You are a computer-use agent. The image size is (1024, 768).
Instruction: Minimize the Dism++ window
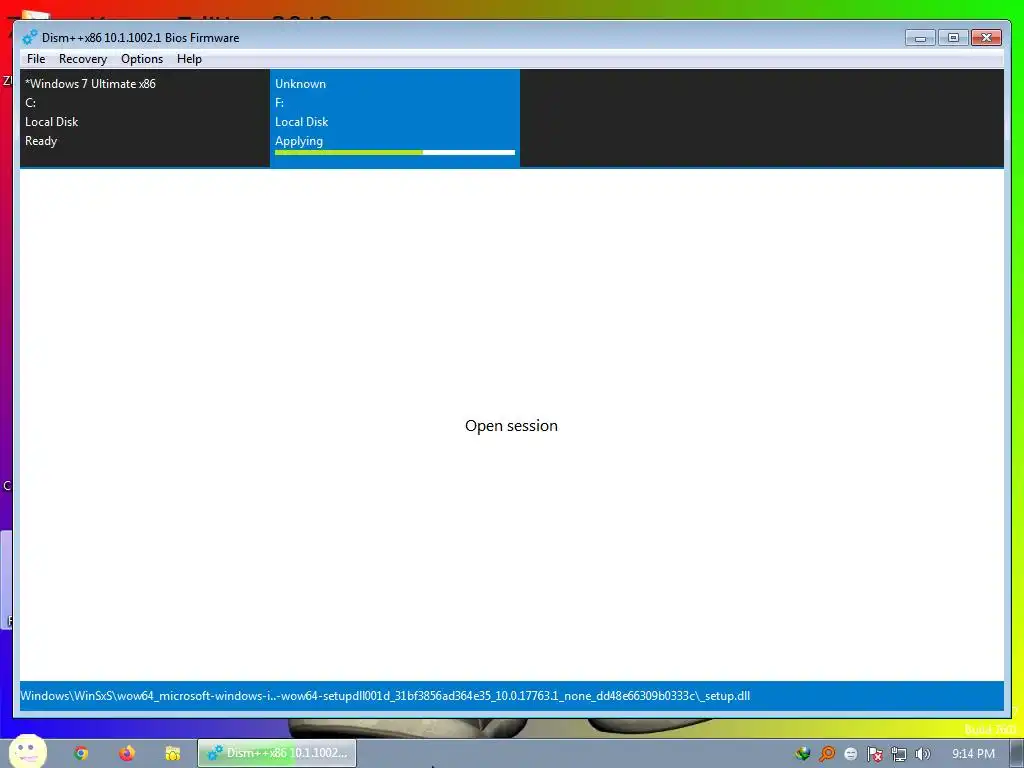tap(920, 38)
